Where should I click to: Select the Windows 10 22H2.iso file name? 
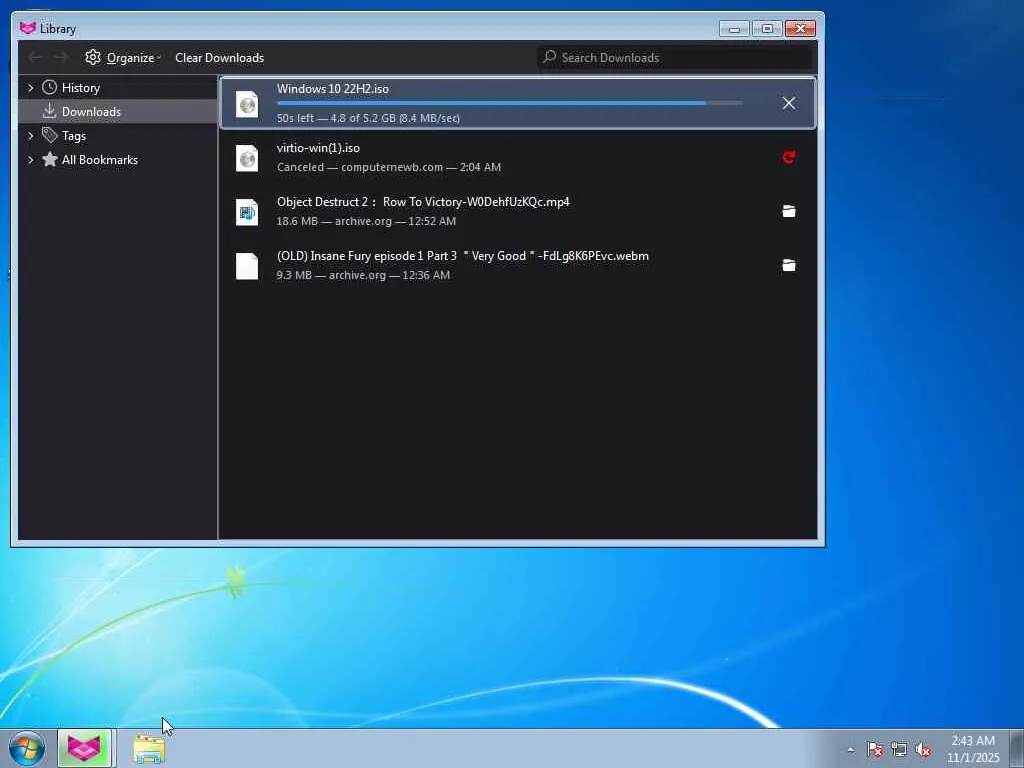click(332, 89)
